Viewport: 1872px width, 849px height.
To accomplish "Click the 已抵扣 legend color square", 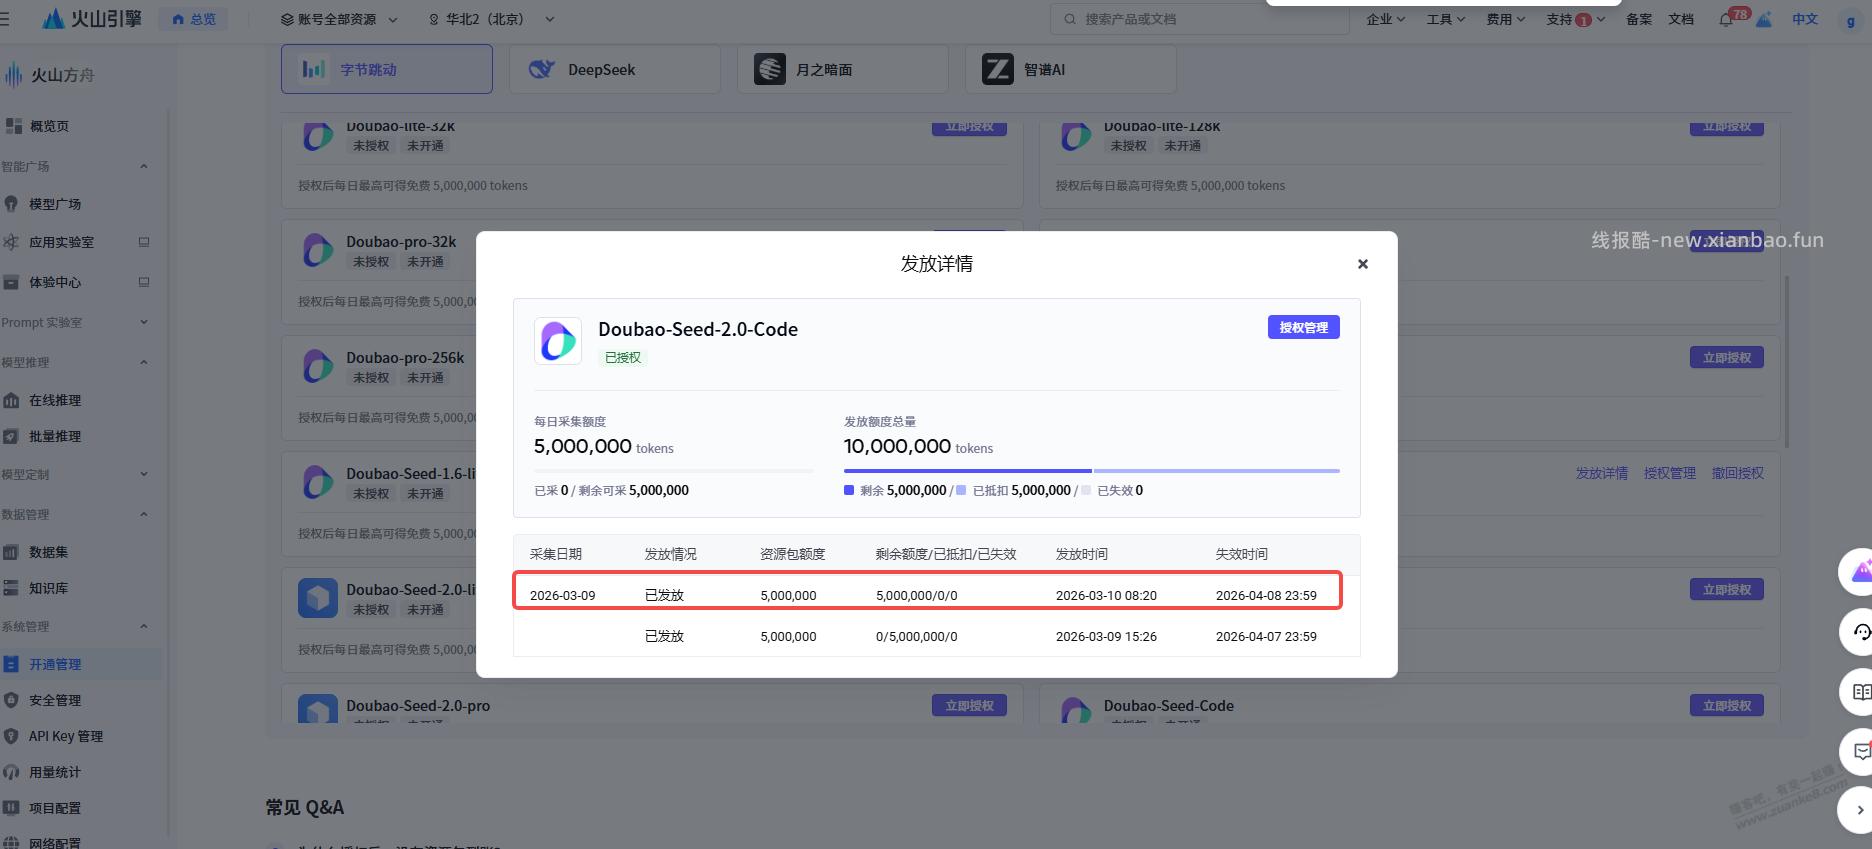I will click(x=961, y=490).
